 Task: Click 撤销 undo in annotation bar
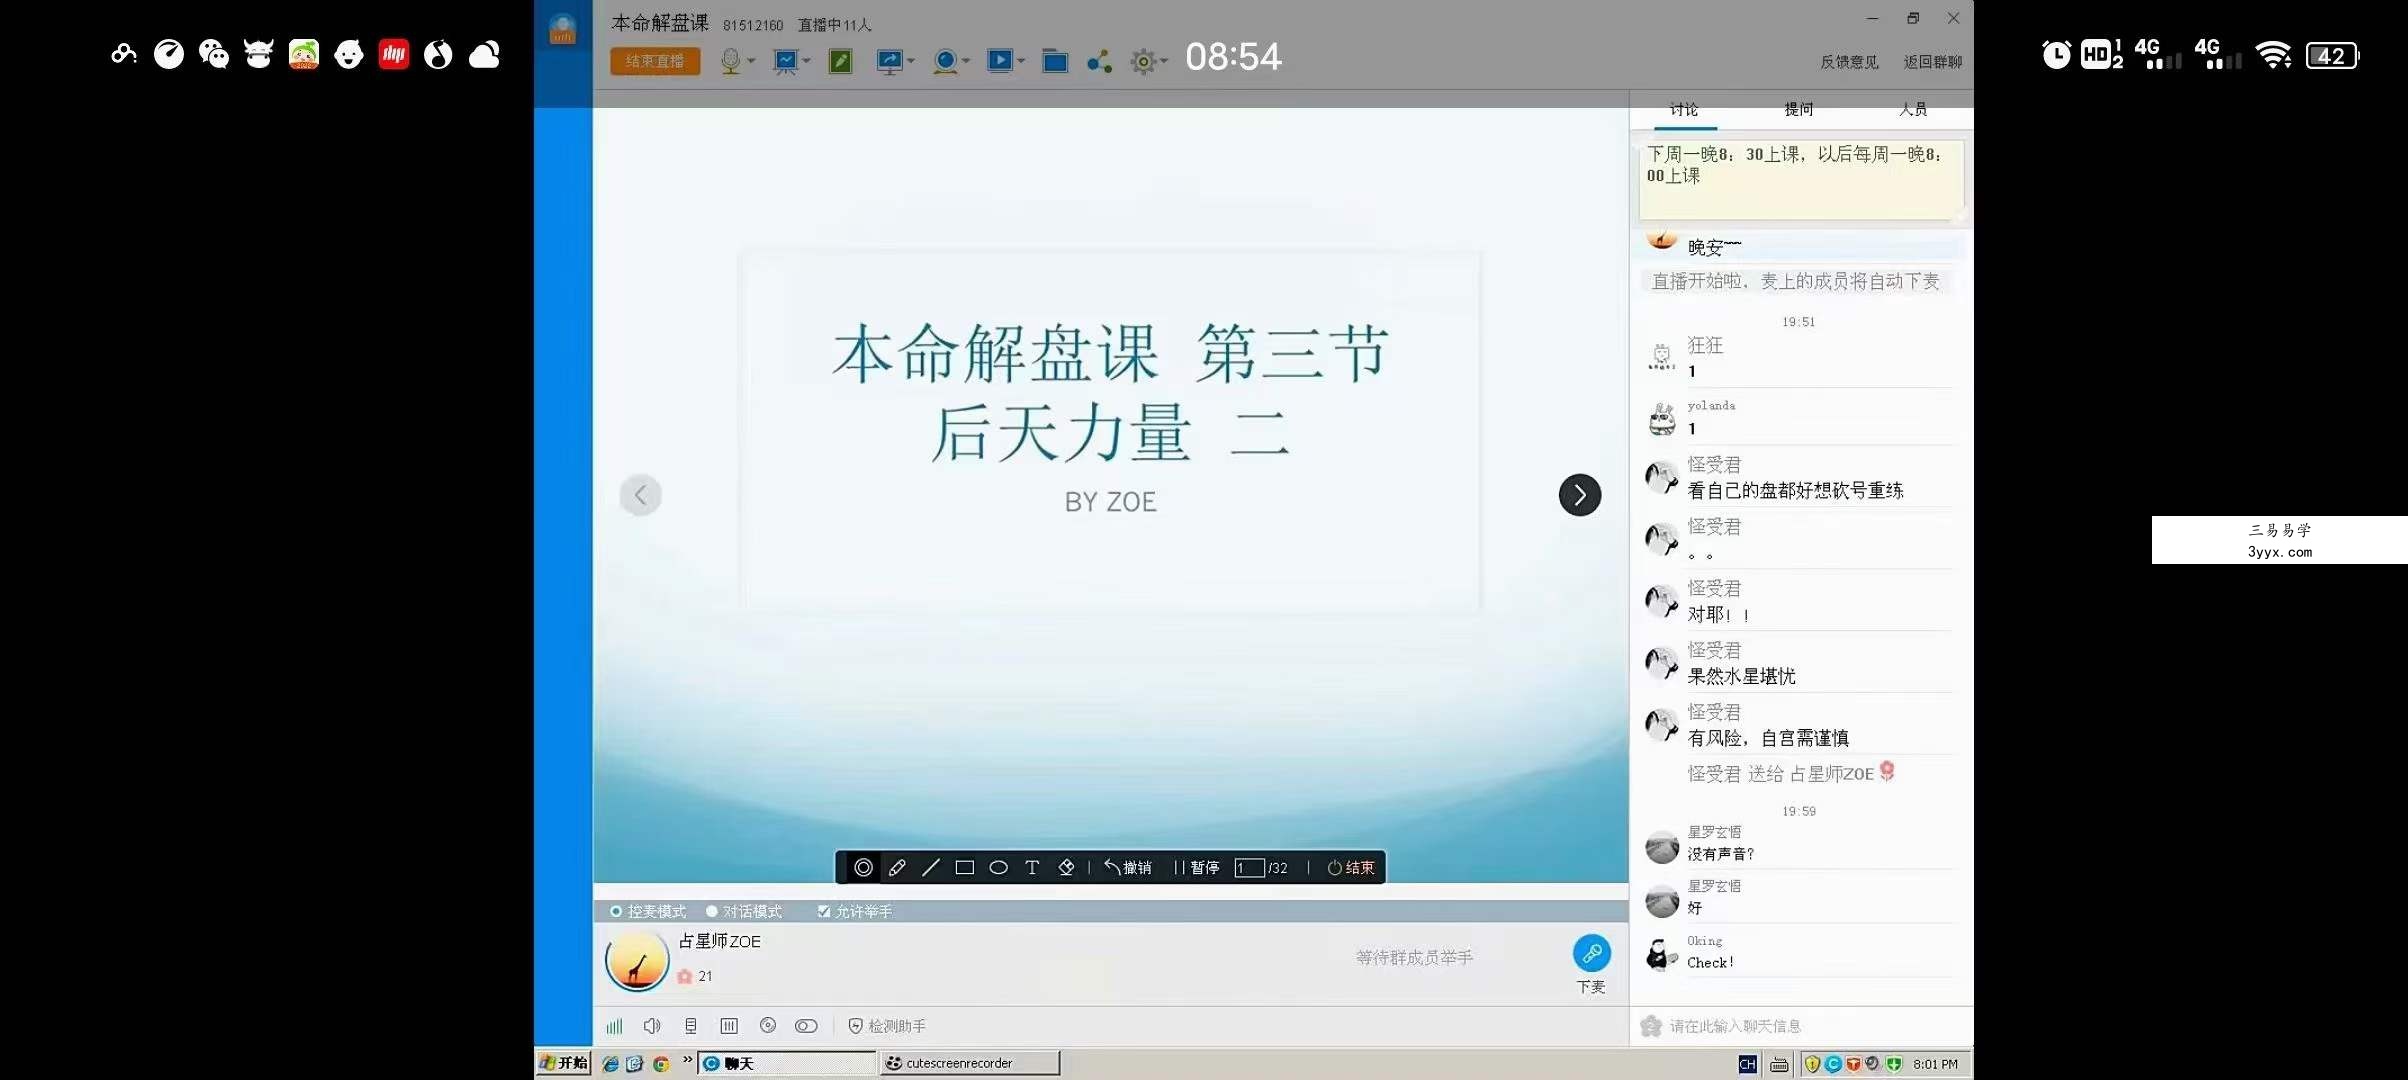(1128, 867)
